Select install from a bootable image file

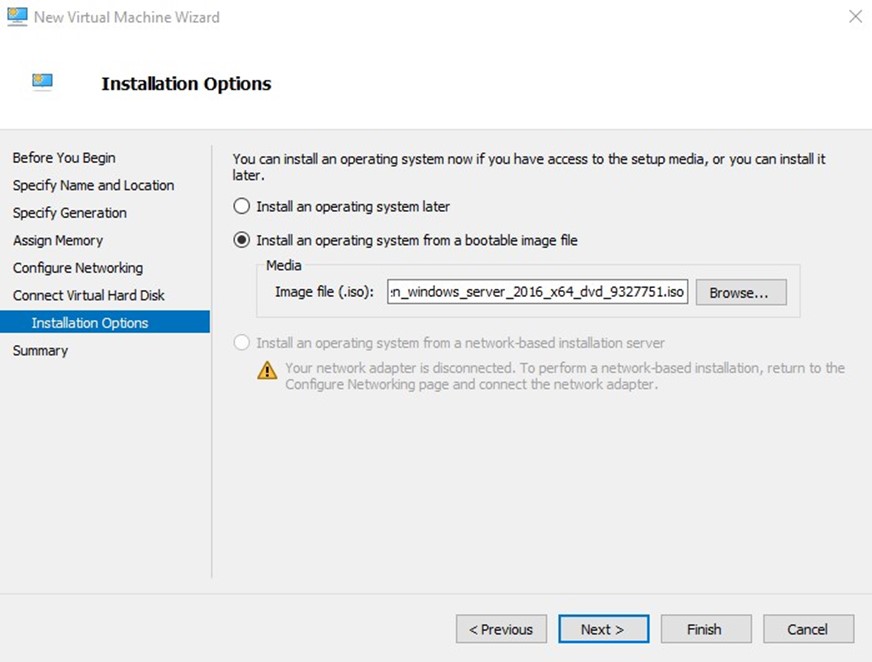[241, 240]
